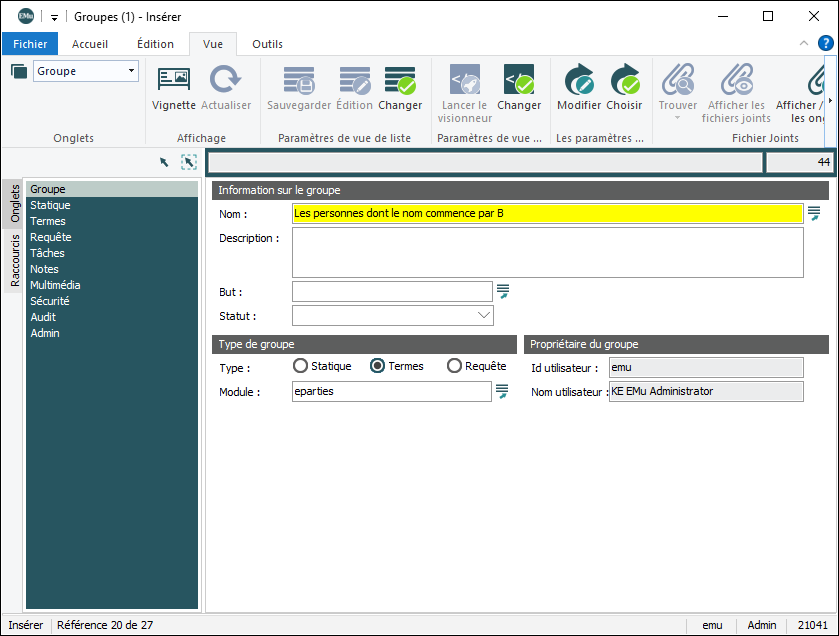Screen dimensions: 839x636
Task: Select Multimédia in the left tabs list
Action: point(55,285)
